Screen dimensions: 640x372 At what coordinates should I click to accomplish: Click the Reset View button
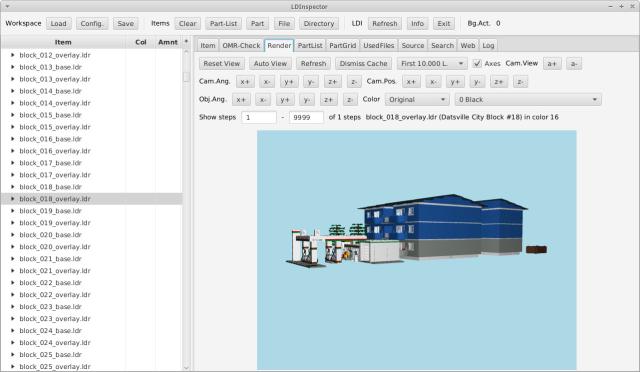tap(222, 64)
